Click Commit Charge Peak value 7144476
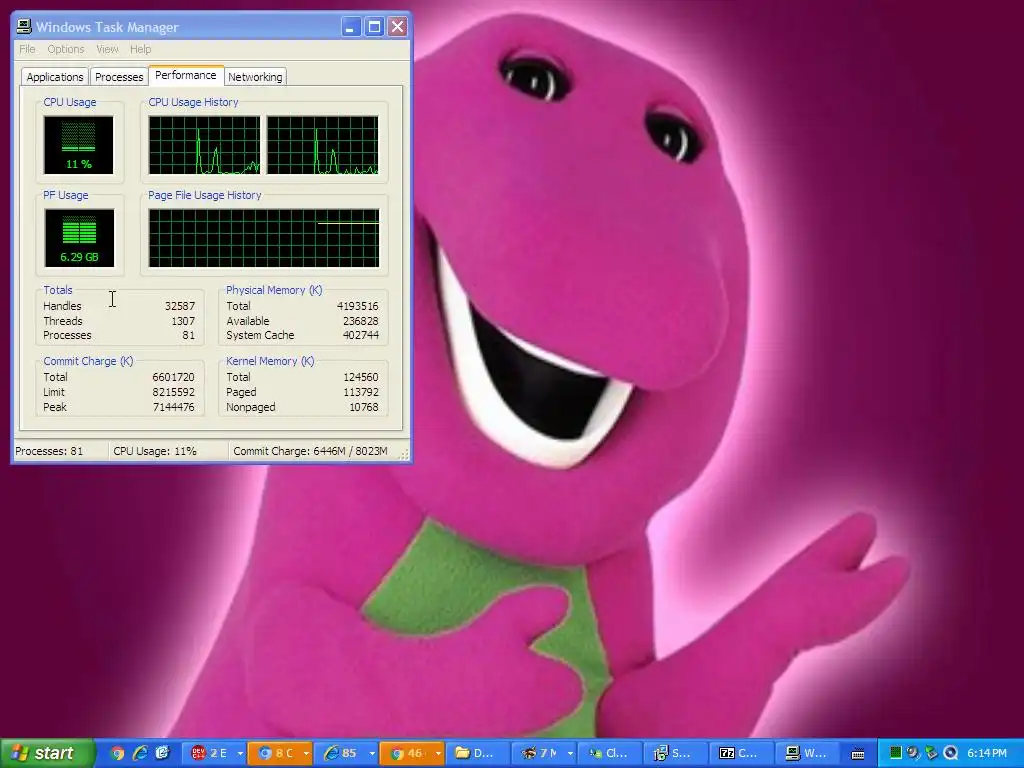The height and width of the screenshot is (768, 1024). [x=173, y=407]
